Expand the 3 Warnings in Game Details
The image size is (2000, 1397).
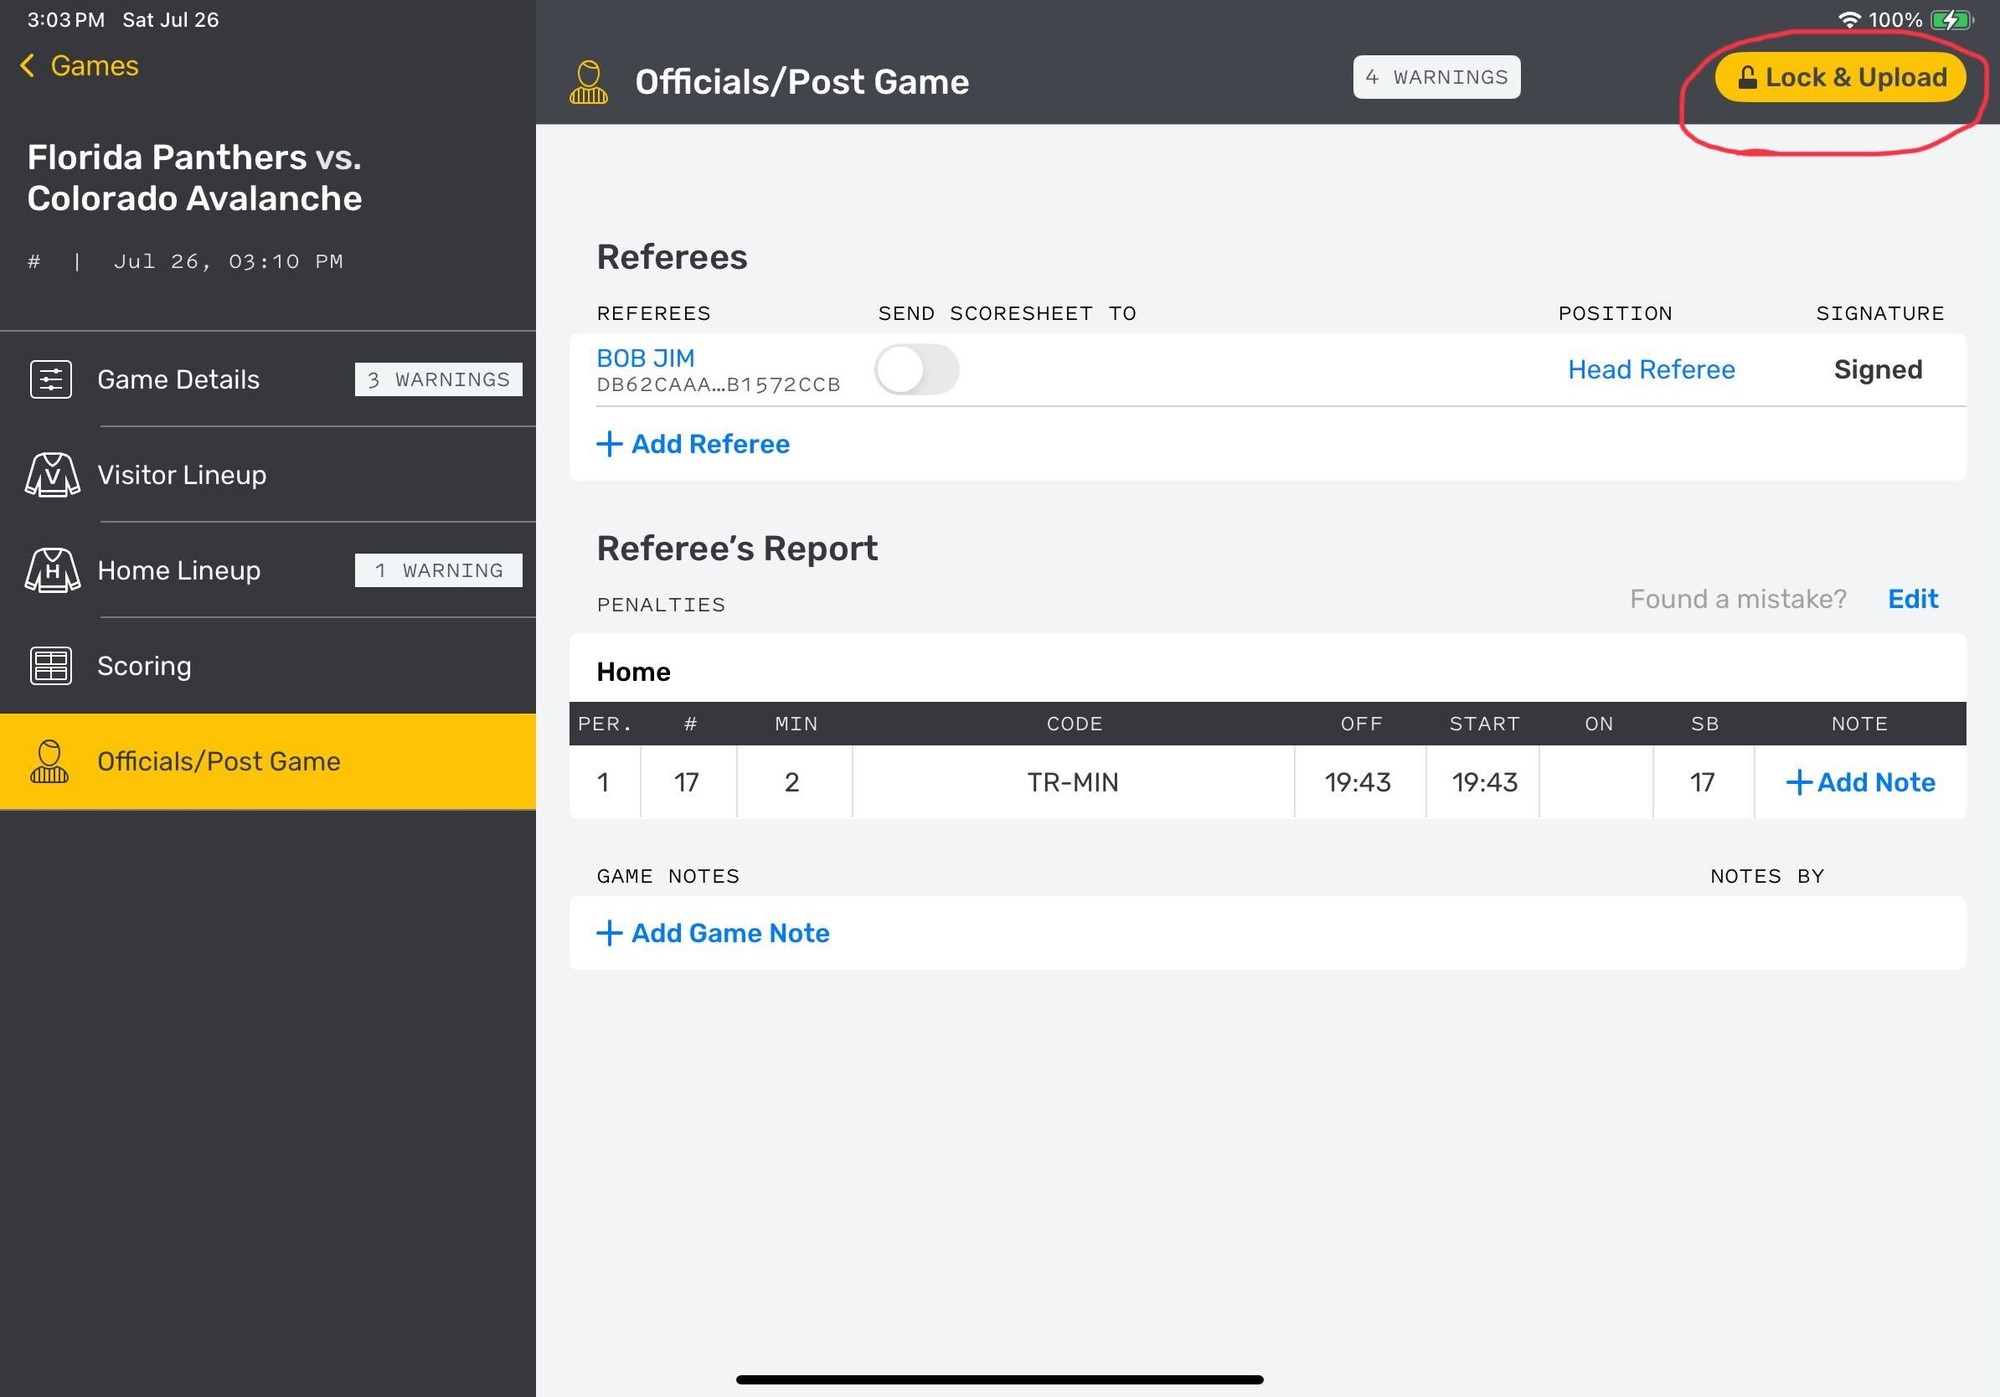coord(438,380)
